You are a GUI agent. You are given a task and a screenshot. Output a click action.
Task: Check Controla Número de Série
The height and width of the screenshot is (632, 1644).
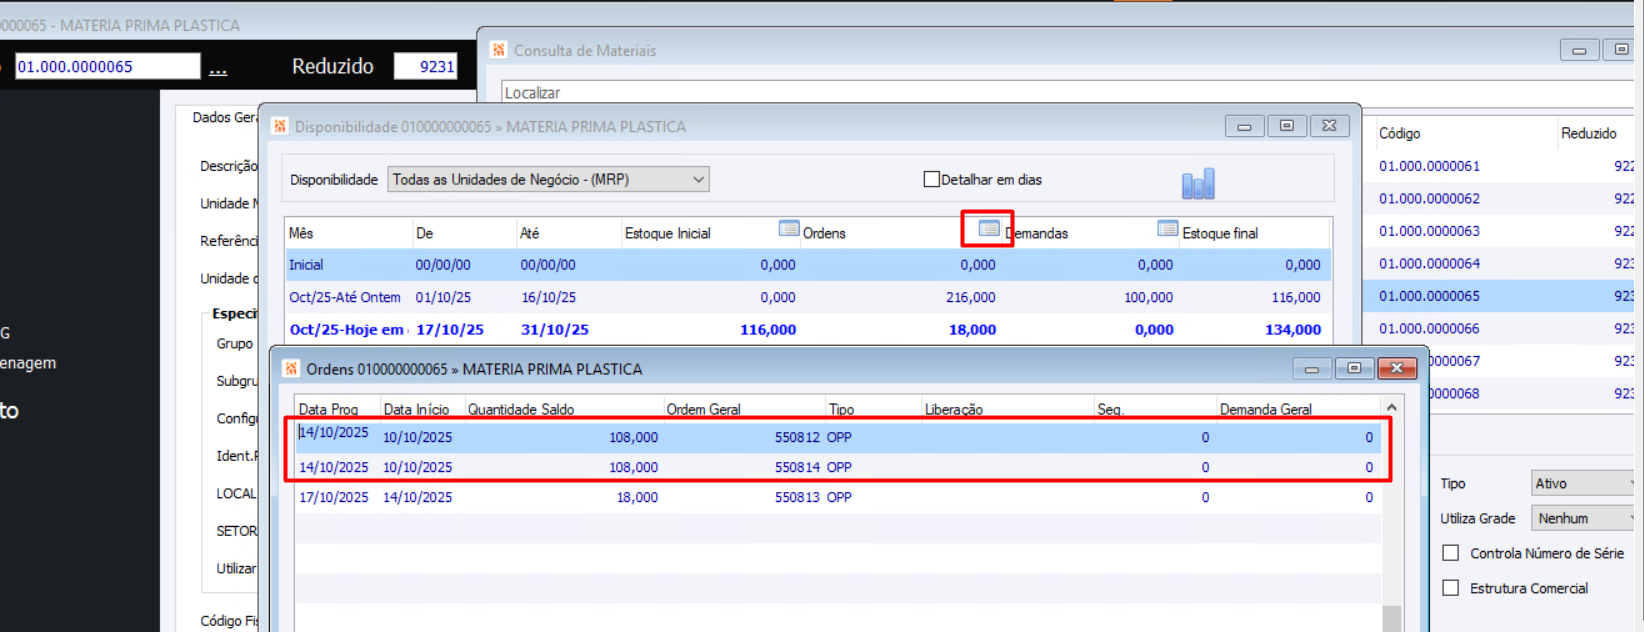[x=1450, y=553]
